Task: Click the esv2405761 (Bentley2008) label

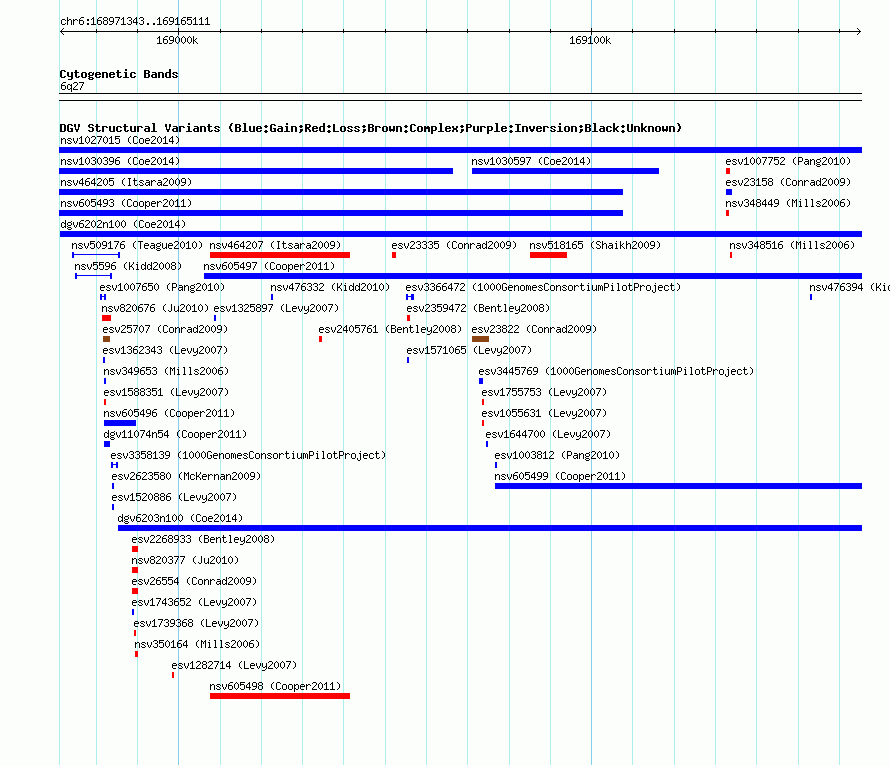Action: tap(391, 329)
